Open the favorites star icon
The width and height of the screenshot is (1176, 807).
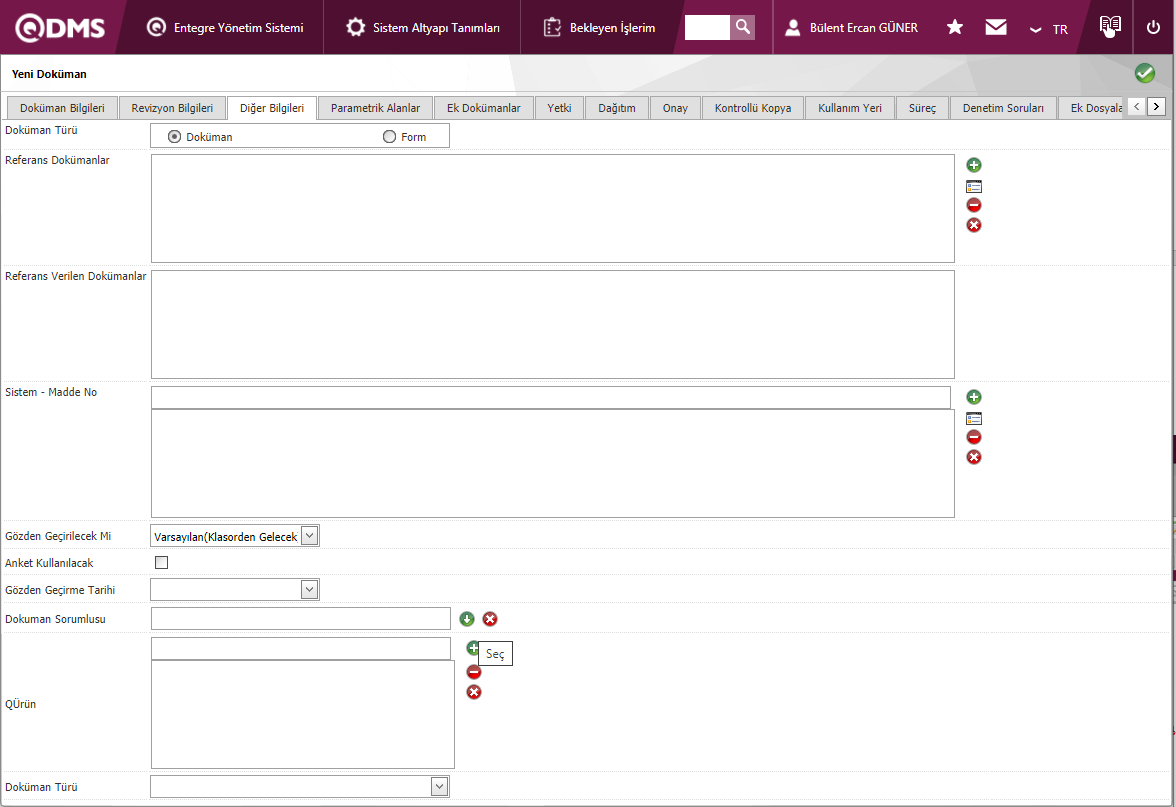[955, 27]
